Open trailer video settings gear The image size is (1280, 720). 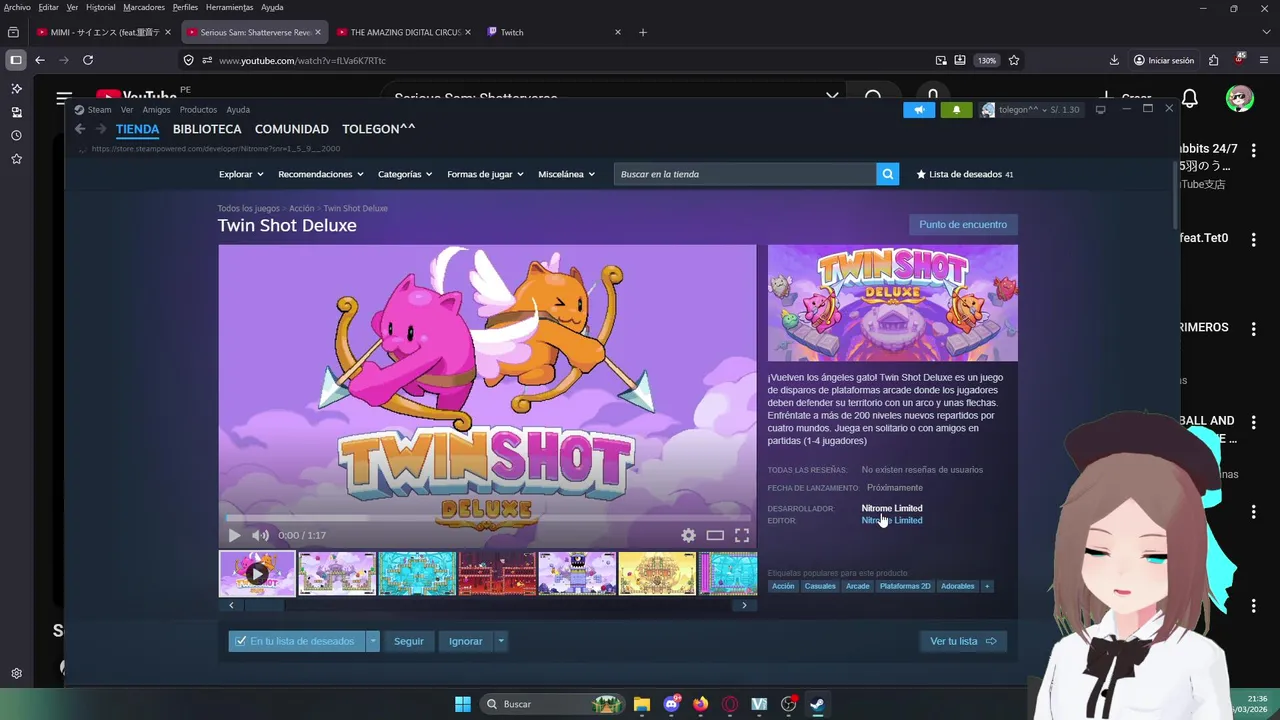(688, 535)
